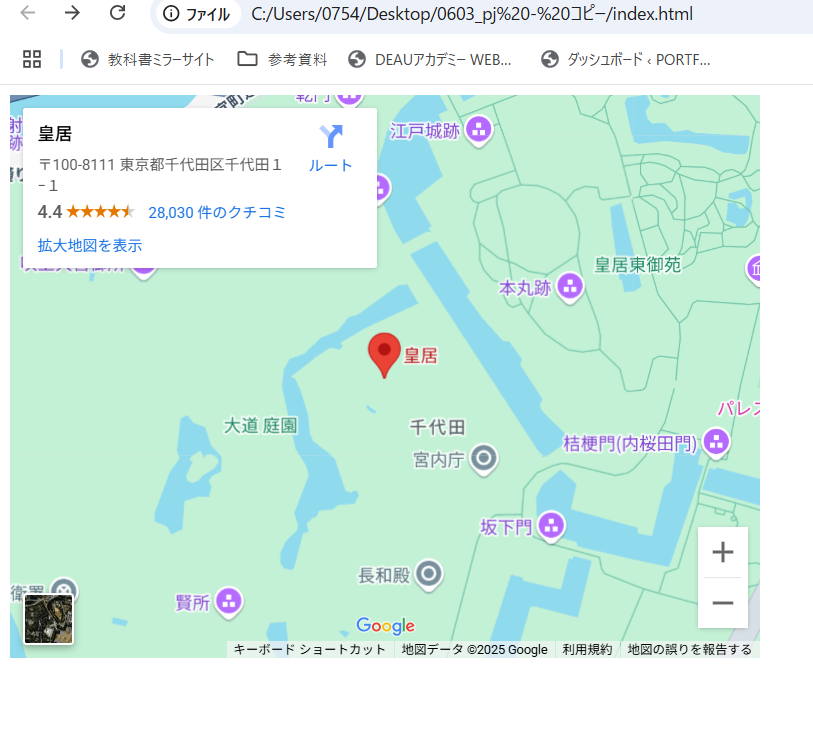
Task: Zoom out with the minus button
Action: [x=722, y=603]
